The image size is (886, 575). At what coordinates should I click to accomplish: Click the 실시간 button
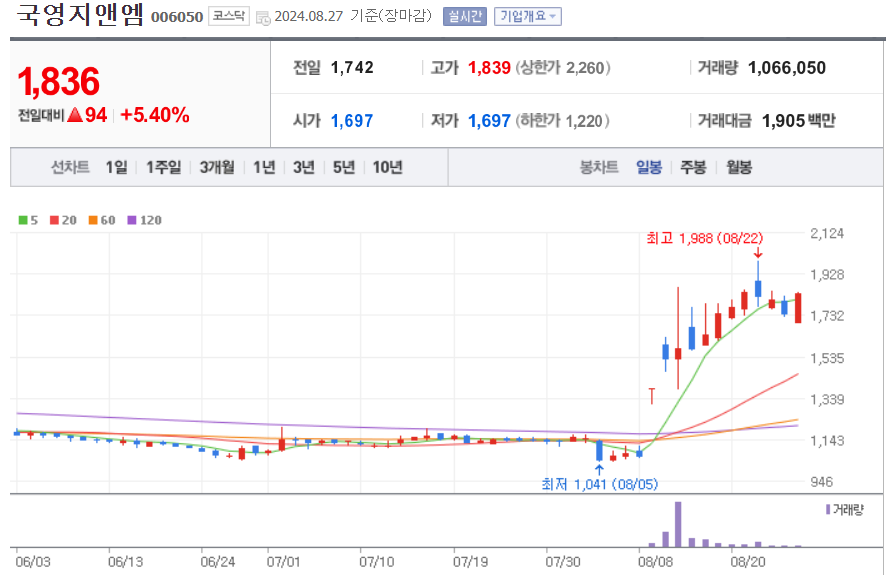[464, 16]
